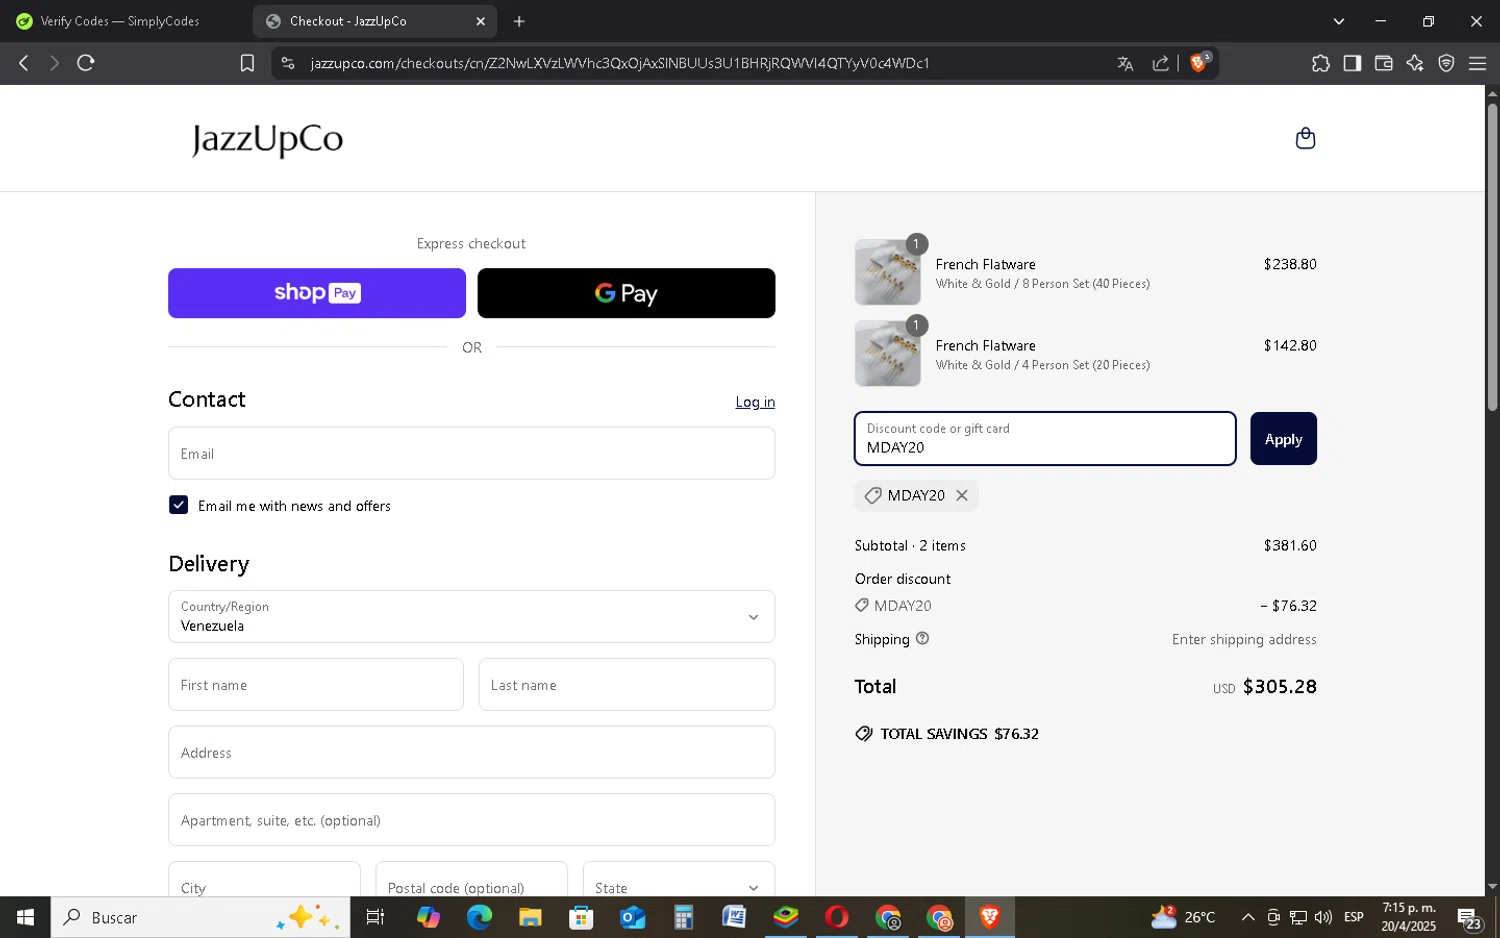The height and width of the screenshot is (938, 1500).
Task: Open the tab search dropdown arrow
Action: coord(1339,21)
